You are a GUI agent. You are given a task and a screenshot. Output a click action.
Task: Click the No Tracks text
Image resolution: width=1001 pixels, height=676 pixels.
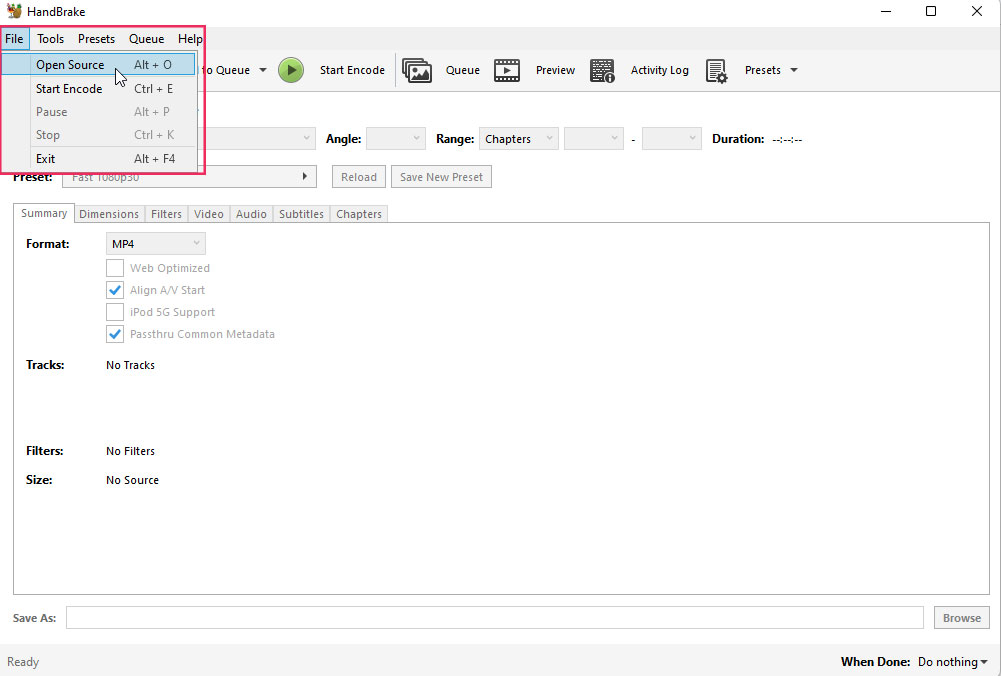(x=130, y=365)
